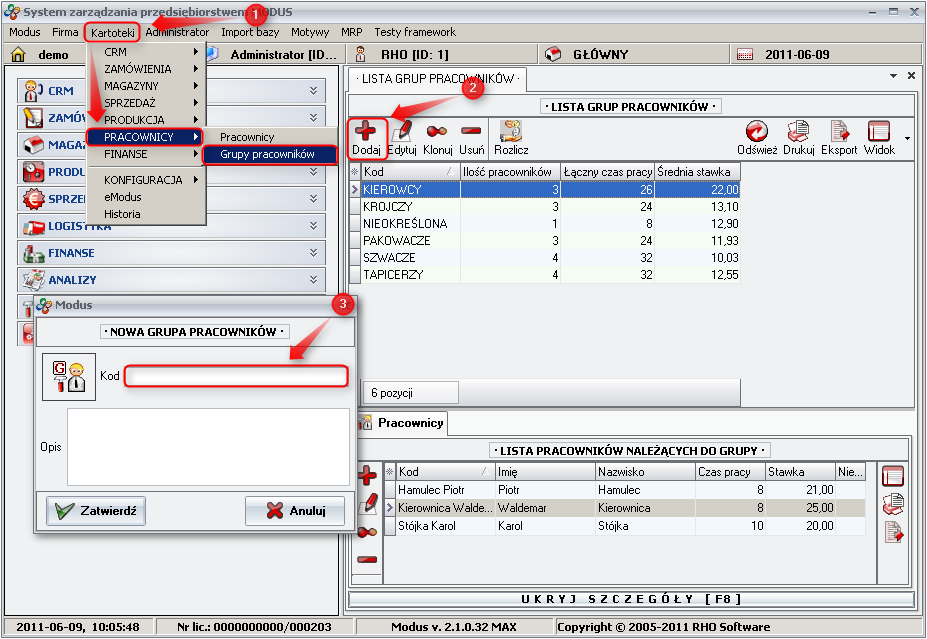Image resolution: width=927 pixels, height=639 pixels.
Task: Open the Kartoteki menu
Action: [111, 32]
